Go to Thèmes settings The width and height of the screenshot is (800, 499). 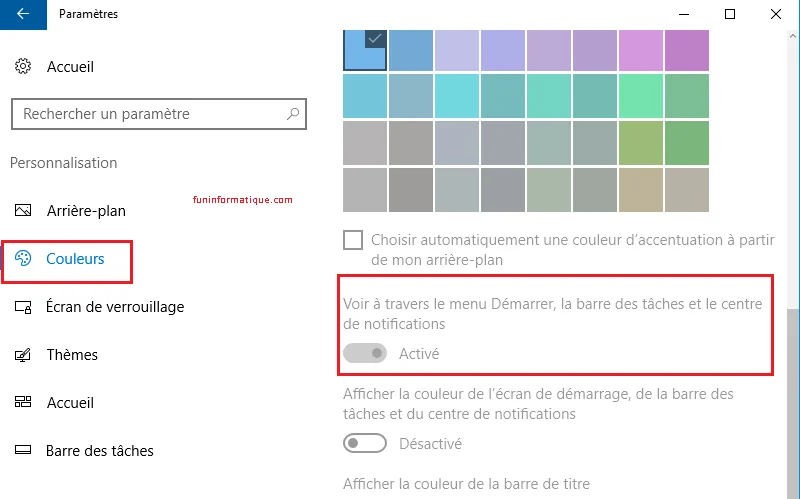click(72, 355)
